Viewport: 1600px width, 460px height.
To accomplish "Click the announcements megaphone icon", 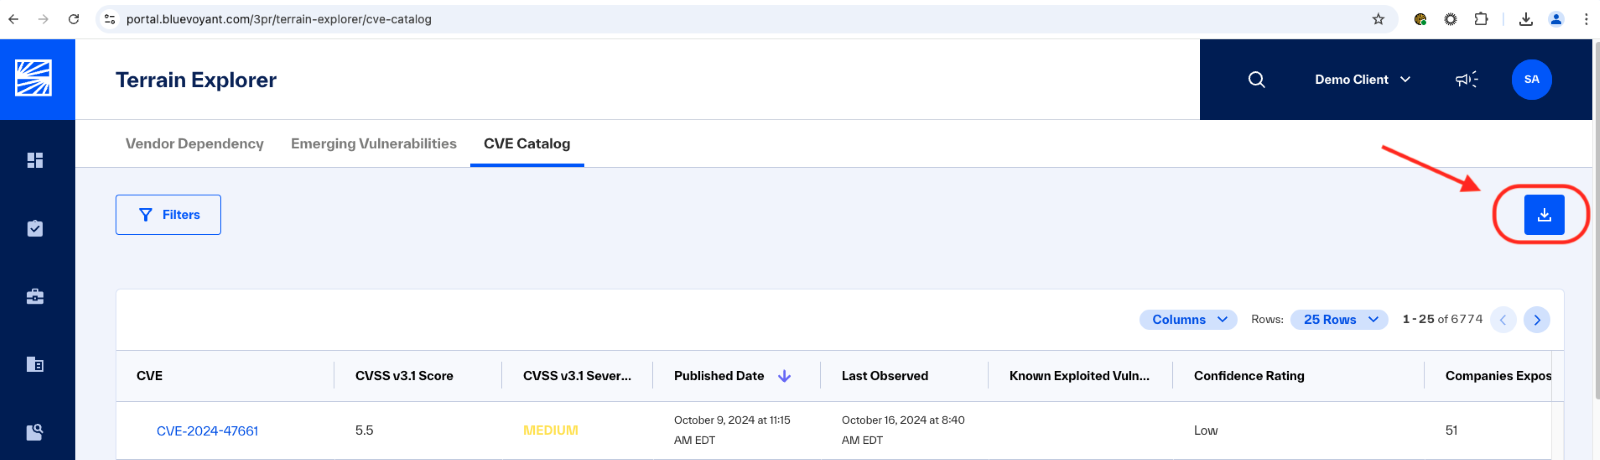I will coord(1466,80).
